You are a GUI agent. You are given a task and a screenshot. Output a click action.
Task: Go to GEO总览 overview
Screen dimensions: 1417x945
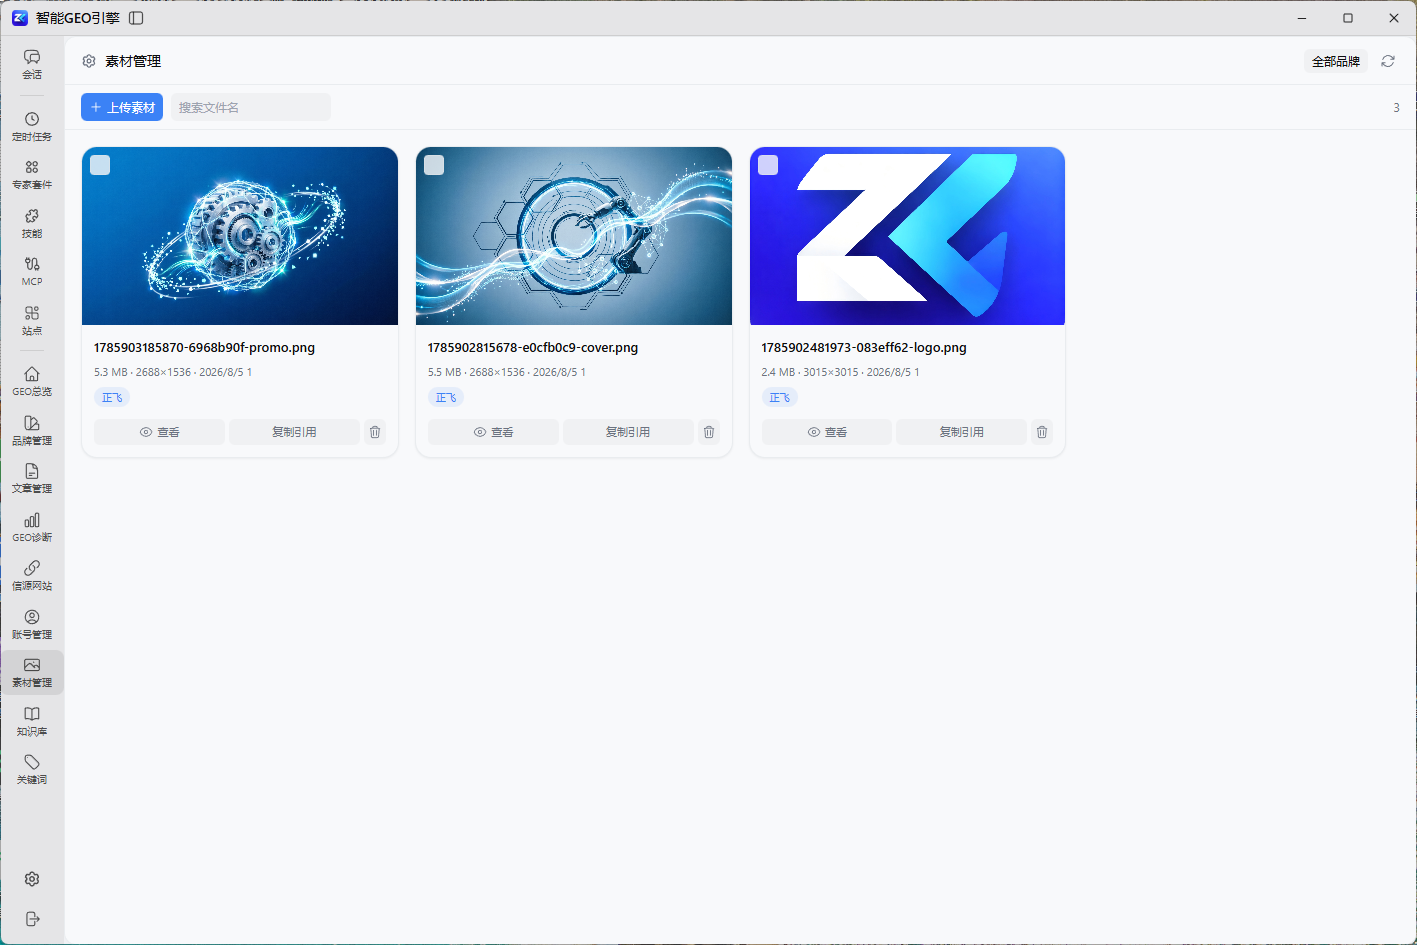coord(32,381)
